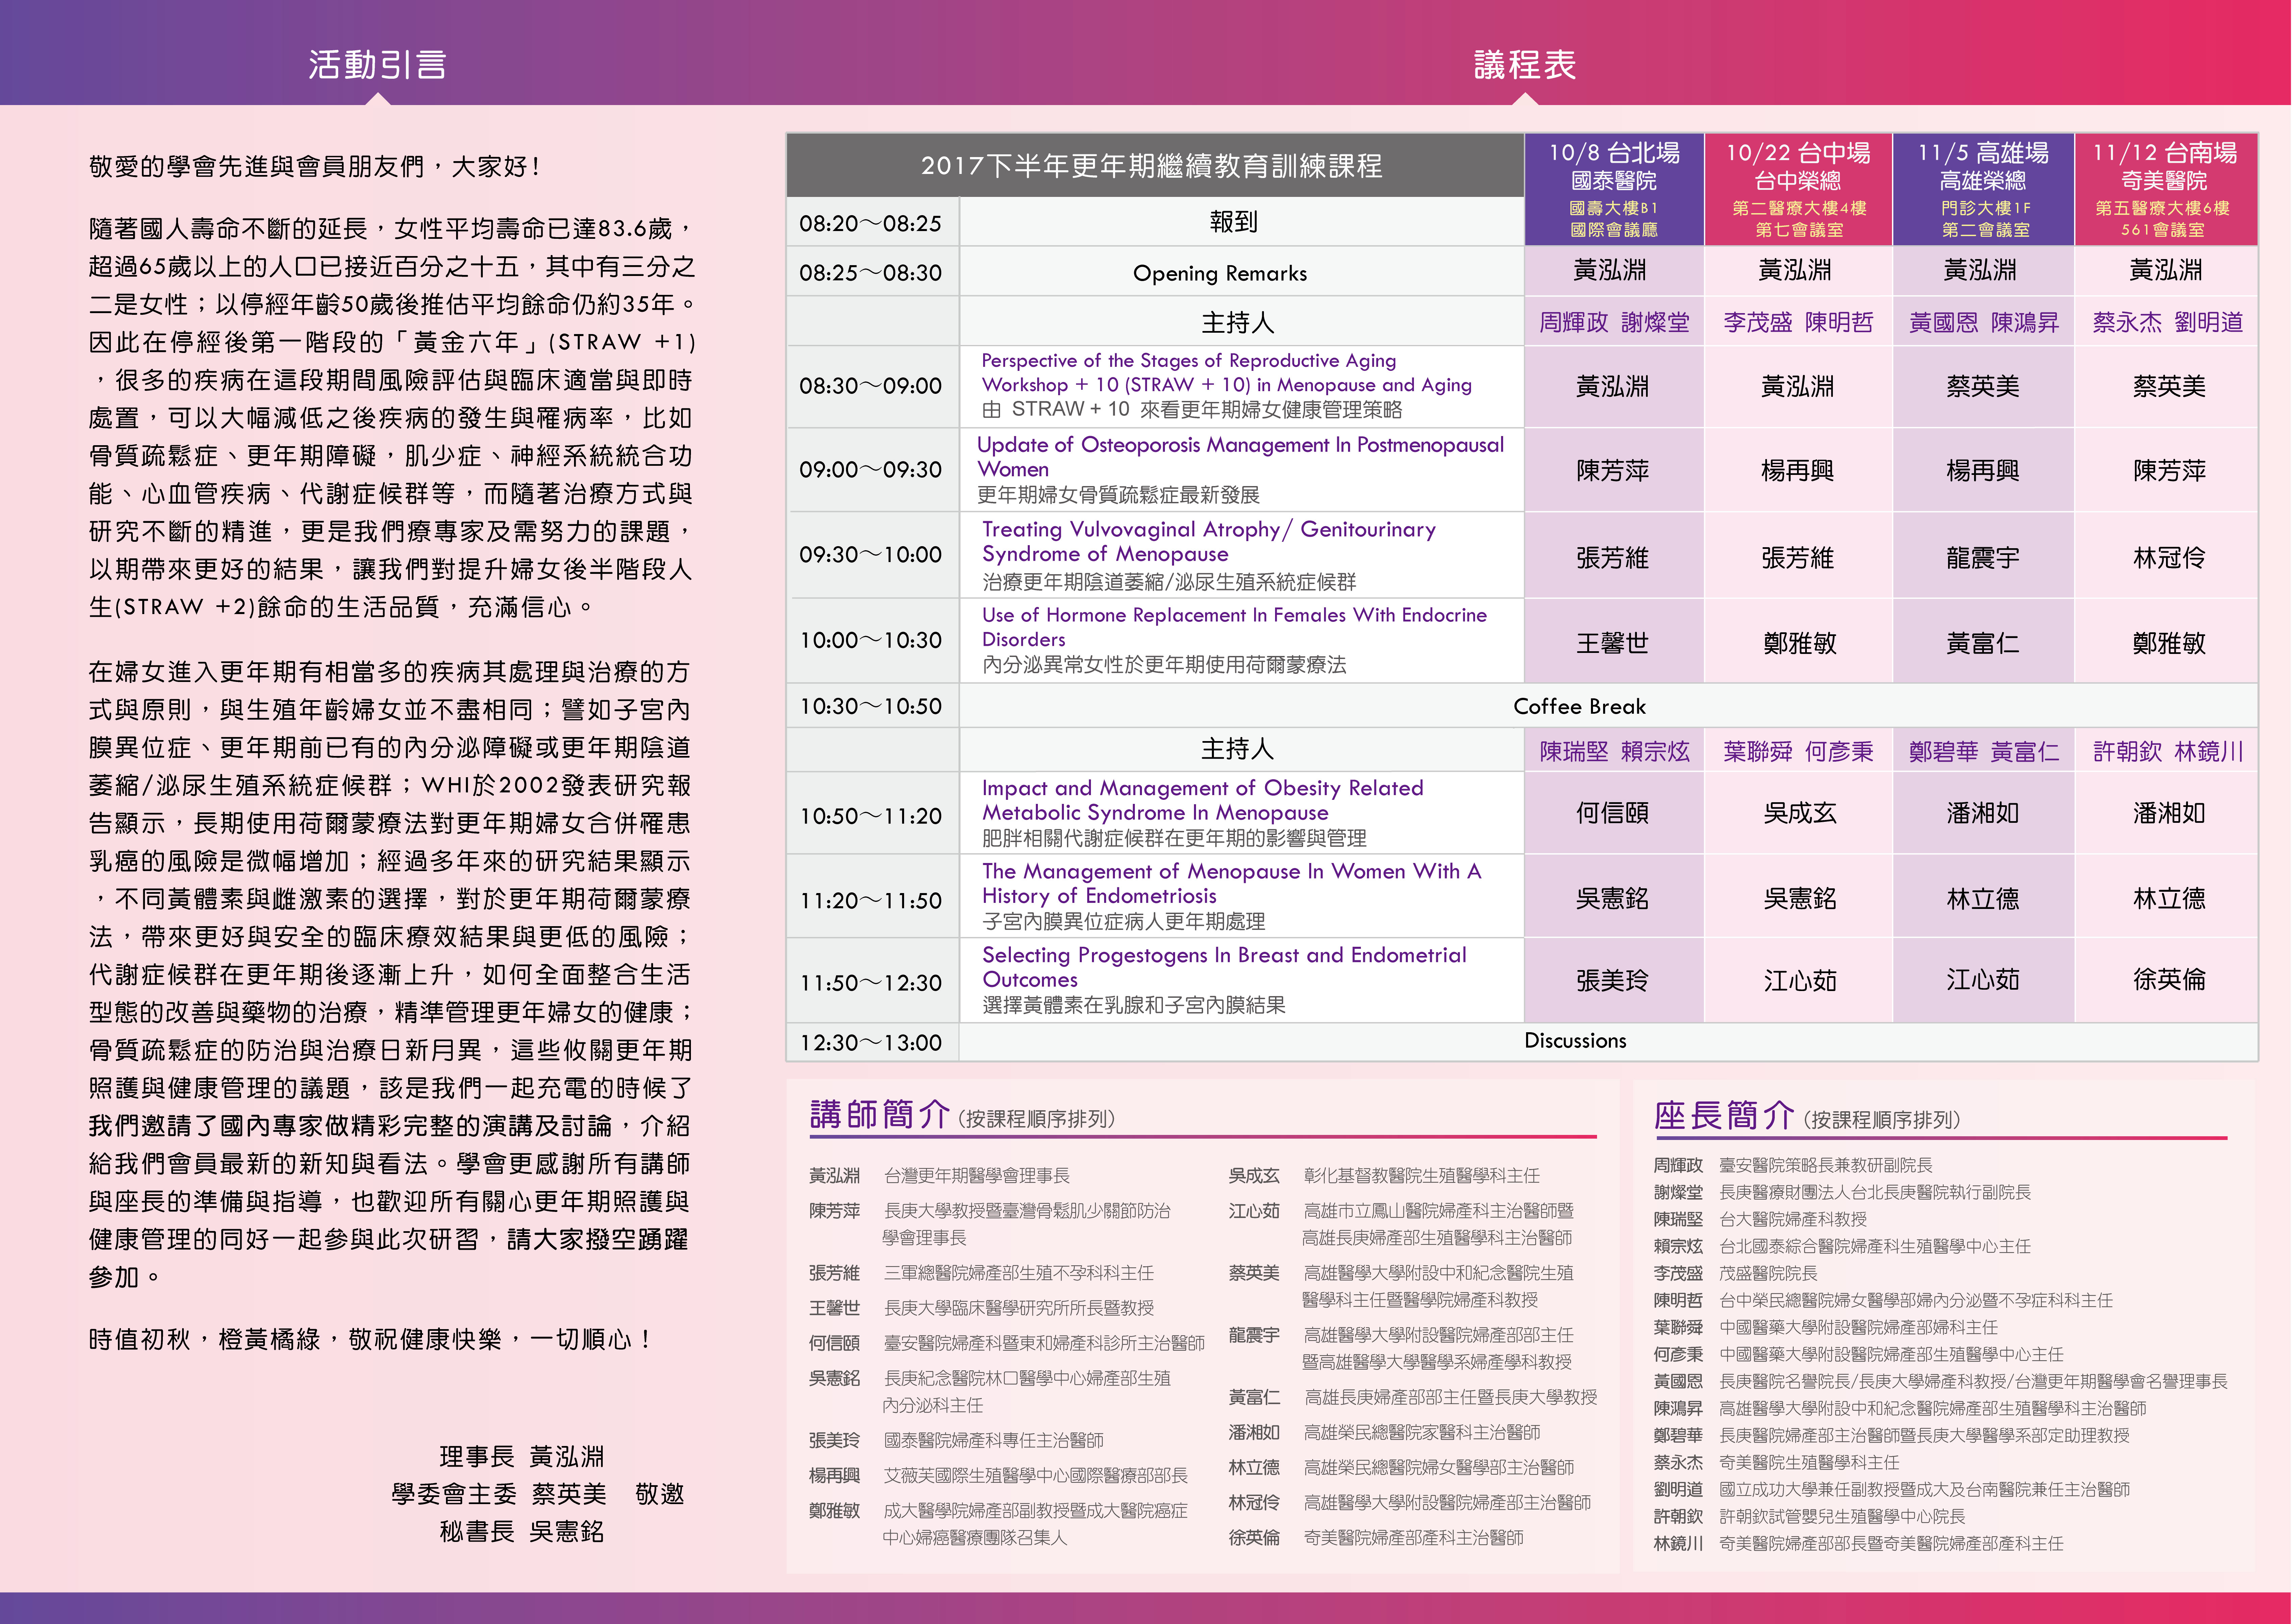Select the moderators cell 李茂盛 陳明哲
The image size is (2292, 1624).
(x=1798, y=322)
